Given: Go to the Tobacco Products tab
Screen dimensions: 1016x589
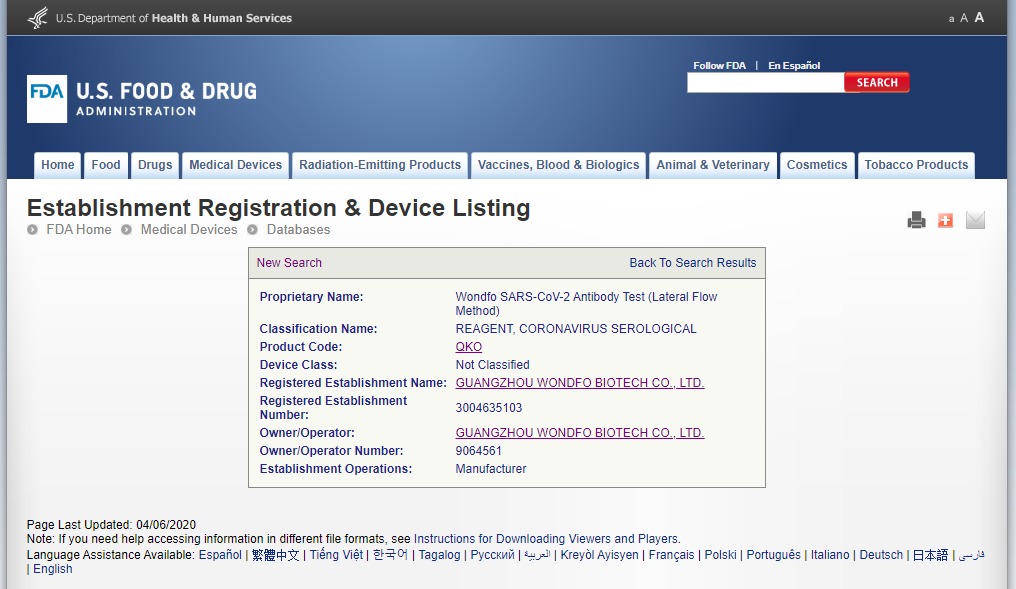Looking at the screenshot, I should 916,165.
